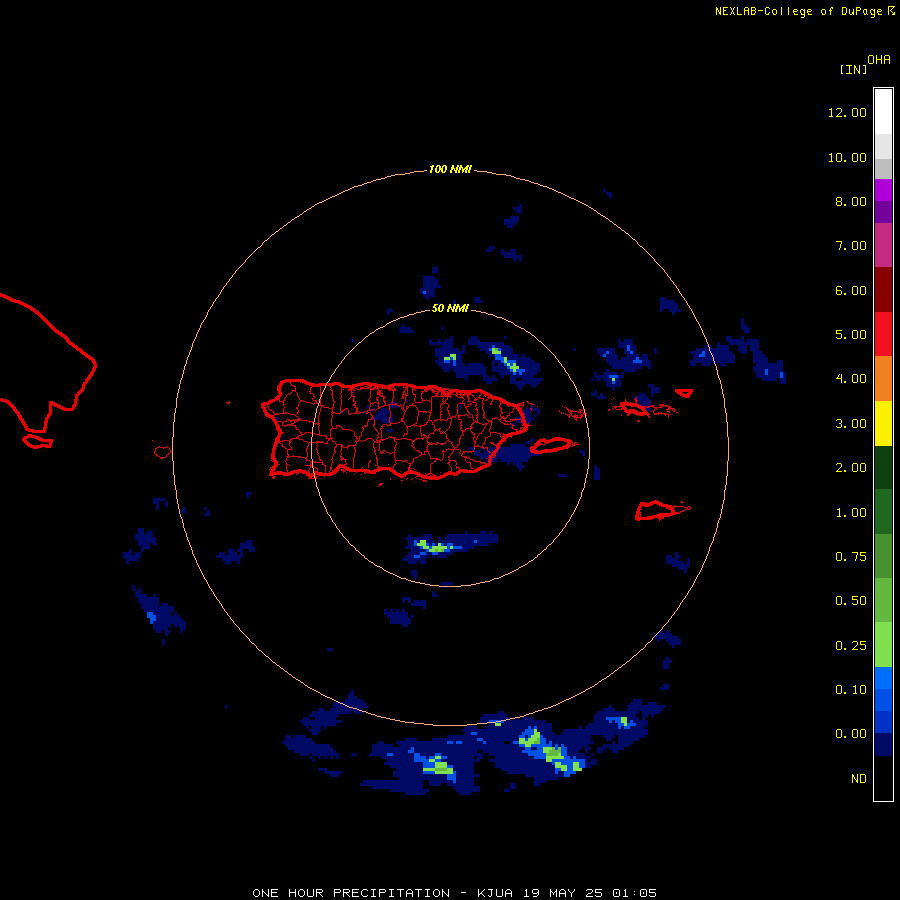This screenshot has width=900, height=900.
Task: Click the KJUA radar station identifier
Action: point(495,893)
